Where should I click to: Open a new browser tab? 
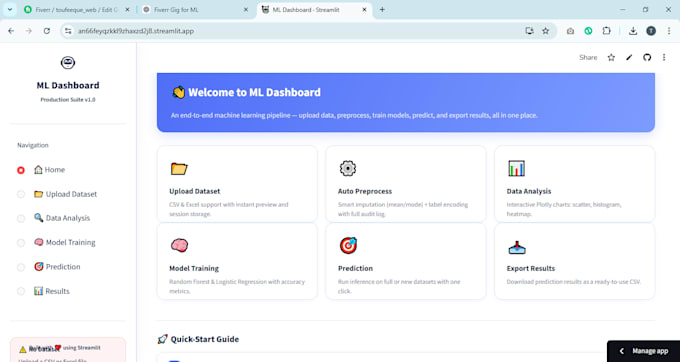(382, 10)
